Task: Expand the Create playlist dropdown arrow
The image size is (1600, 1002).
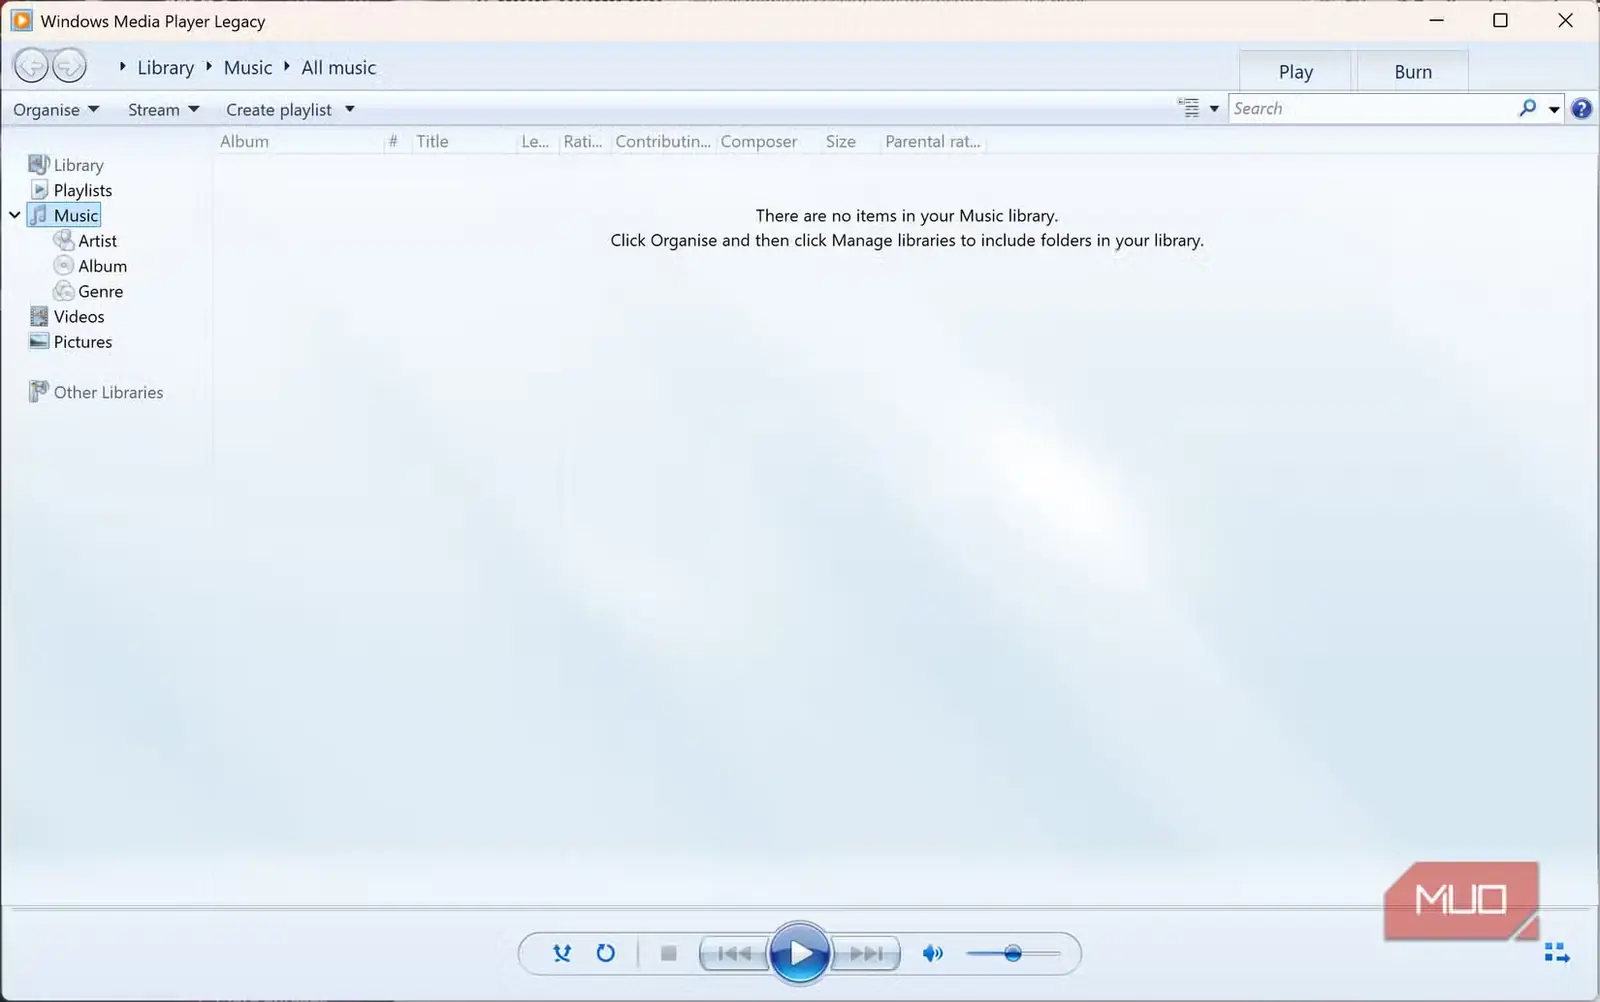Action: point(350,109)
